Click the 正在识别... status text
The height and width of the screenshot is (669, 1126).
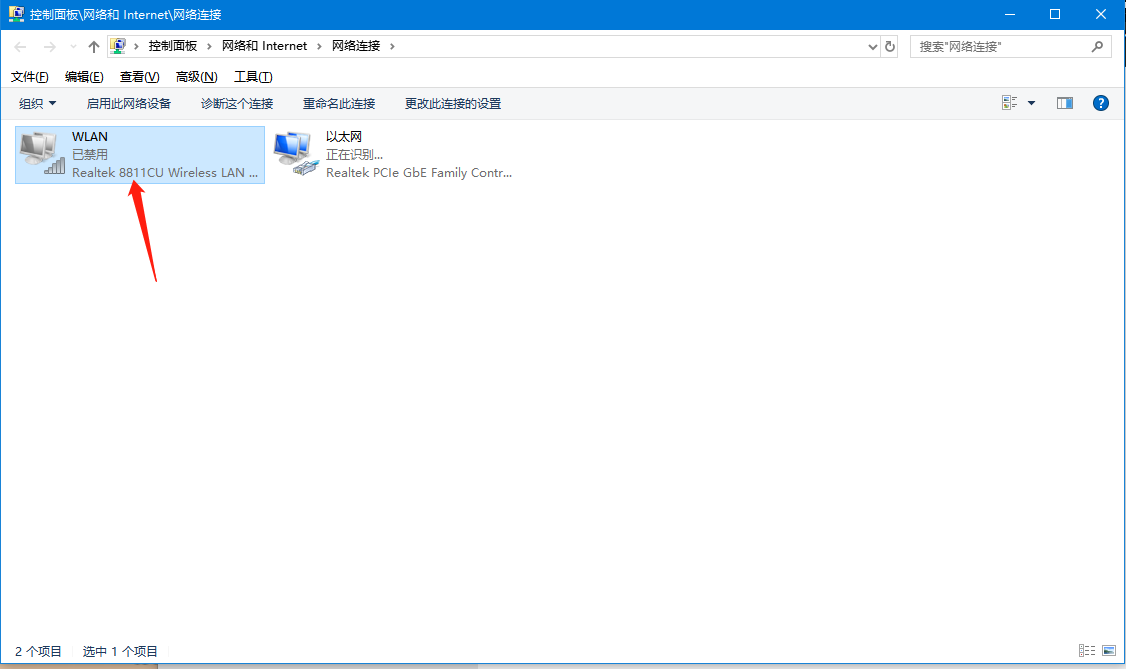[354, 154]
